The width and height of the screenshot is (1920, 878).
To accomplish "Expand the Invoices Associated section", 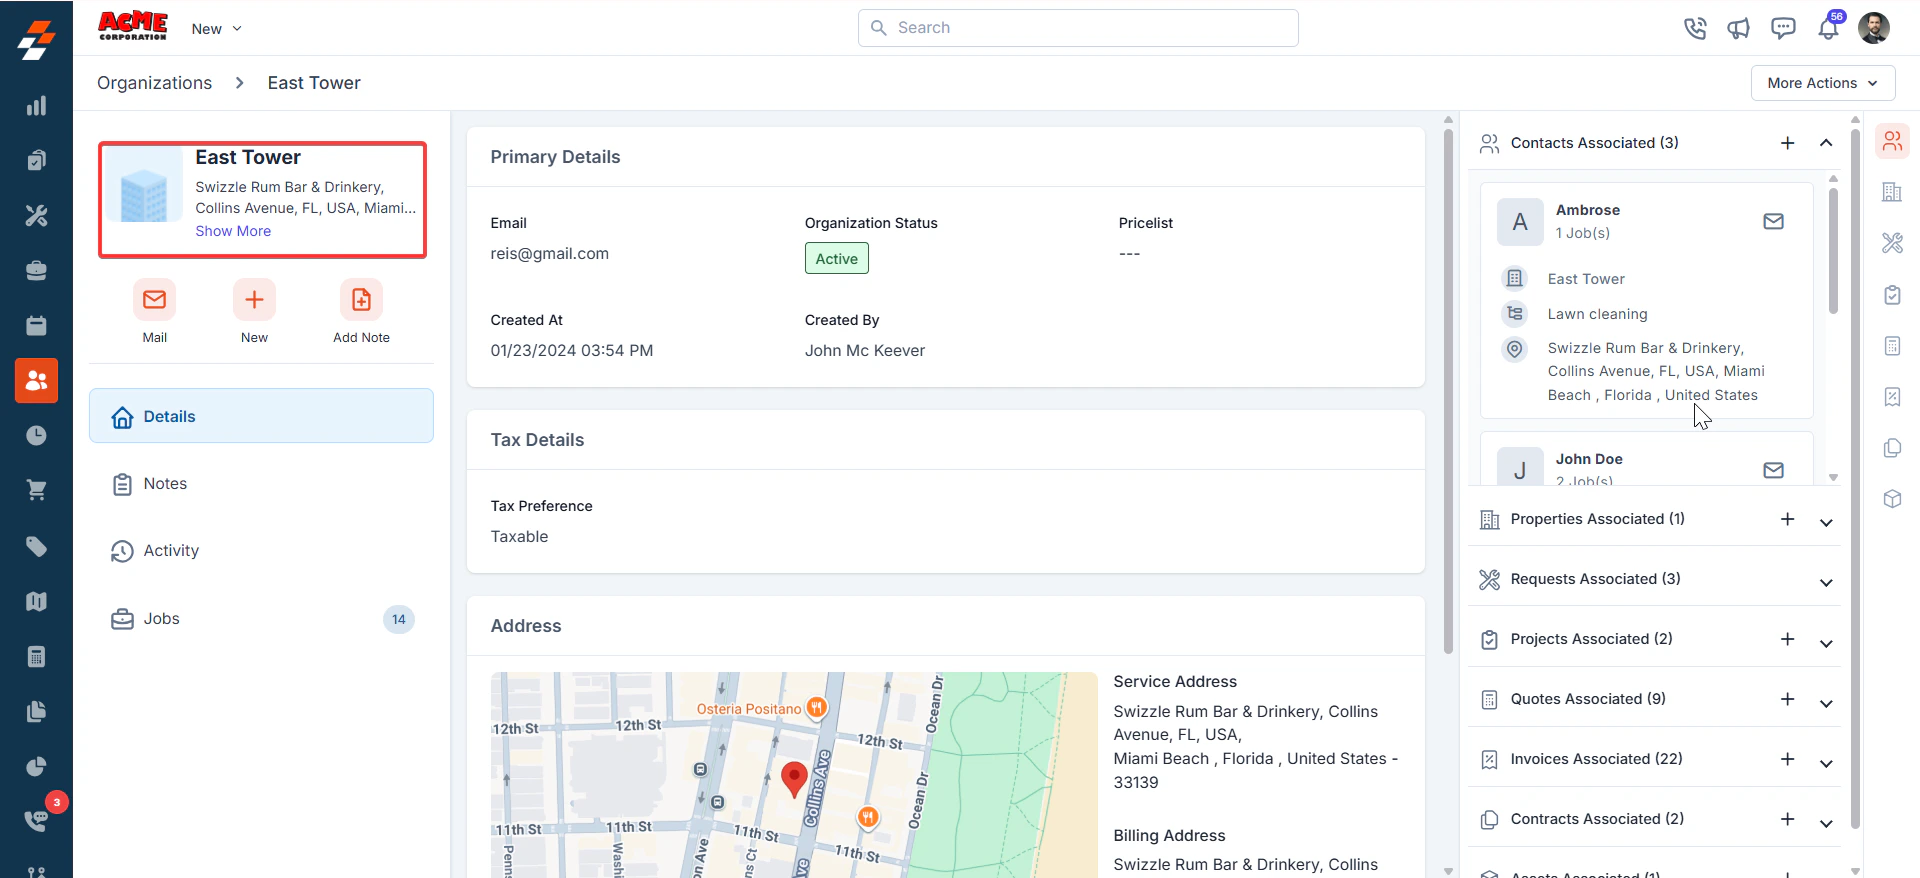I will coord(1826,763).
